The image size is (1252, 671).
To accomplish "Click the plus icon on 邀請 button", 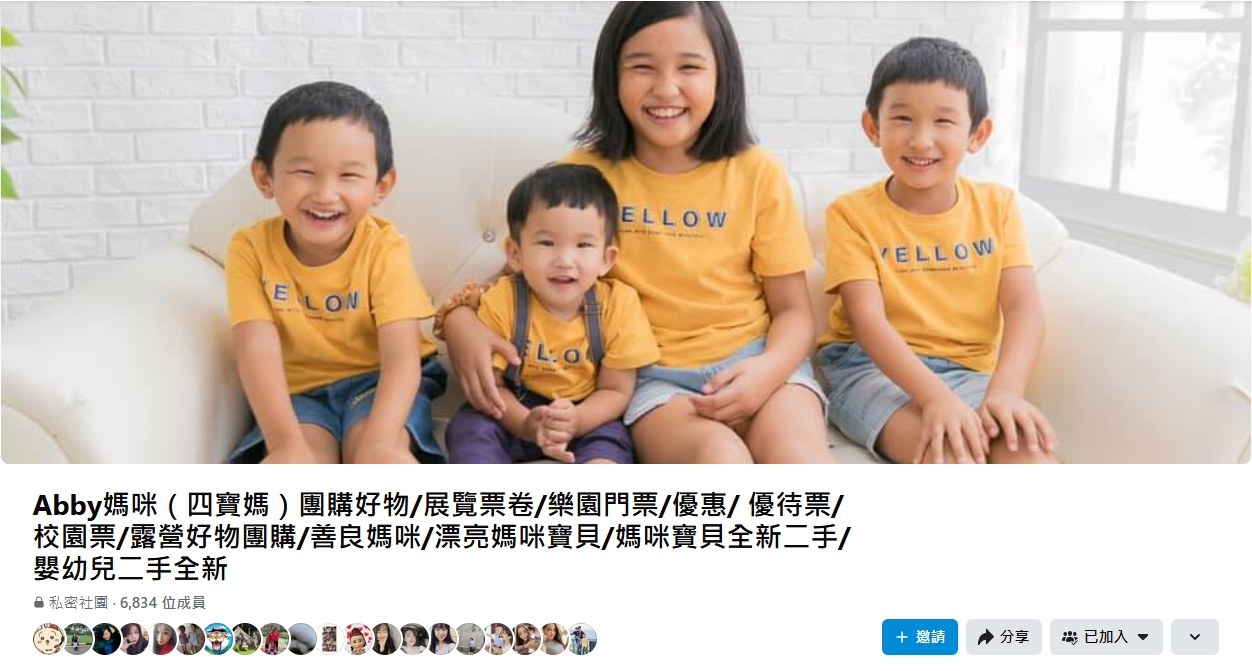I will [x=902, y=637].
